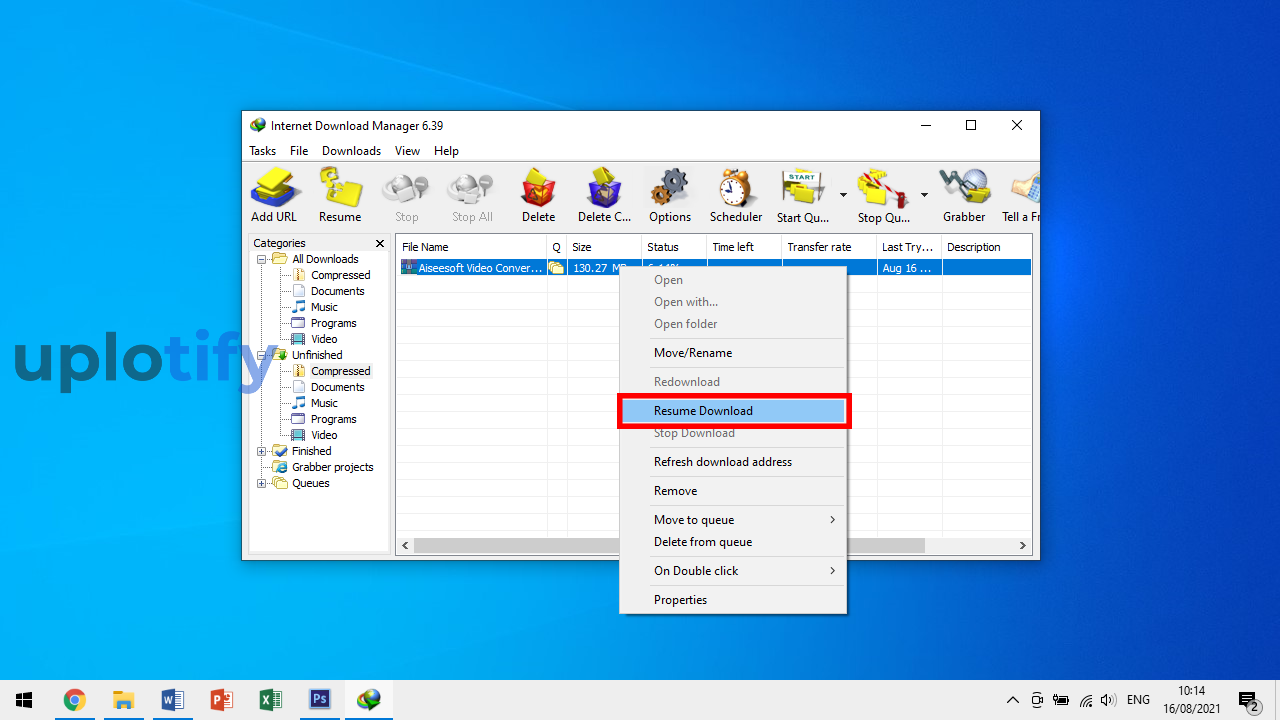
Task: Choose Move/Rename from context menu
Action: pos(733,353)
